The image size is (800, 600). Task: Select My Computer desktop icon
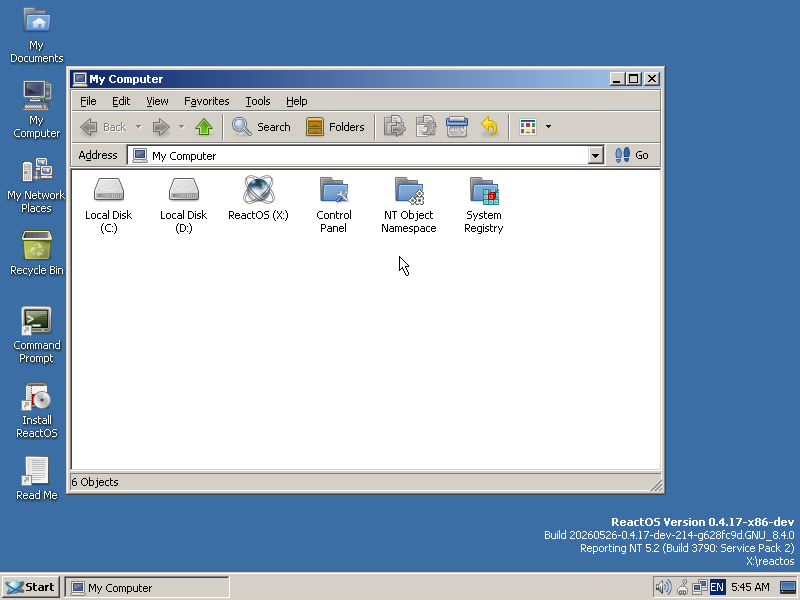pos(37,110)
